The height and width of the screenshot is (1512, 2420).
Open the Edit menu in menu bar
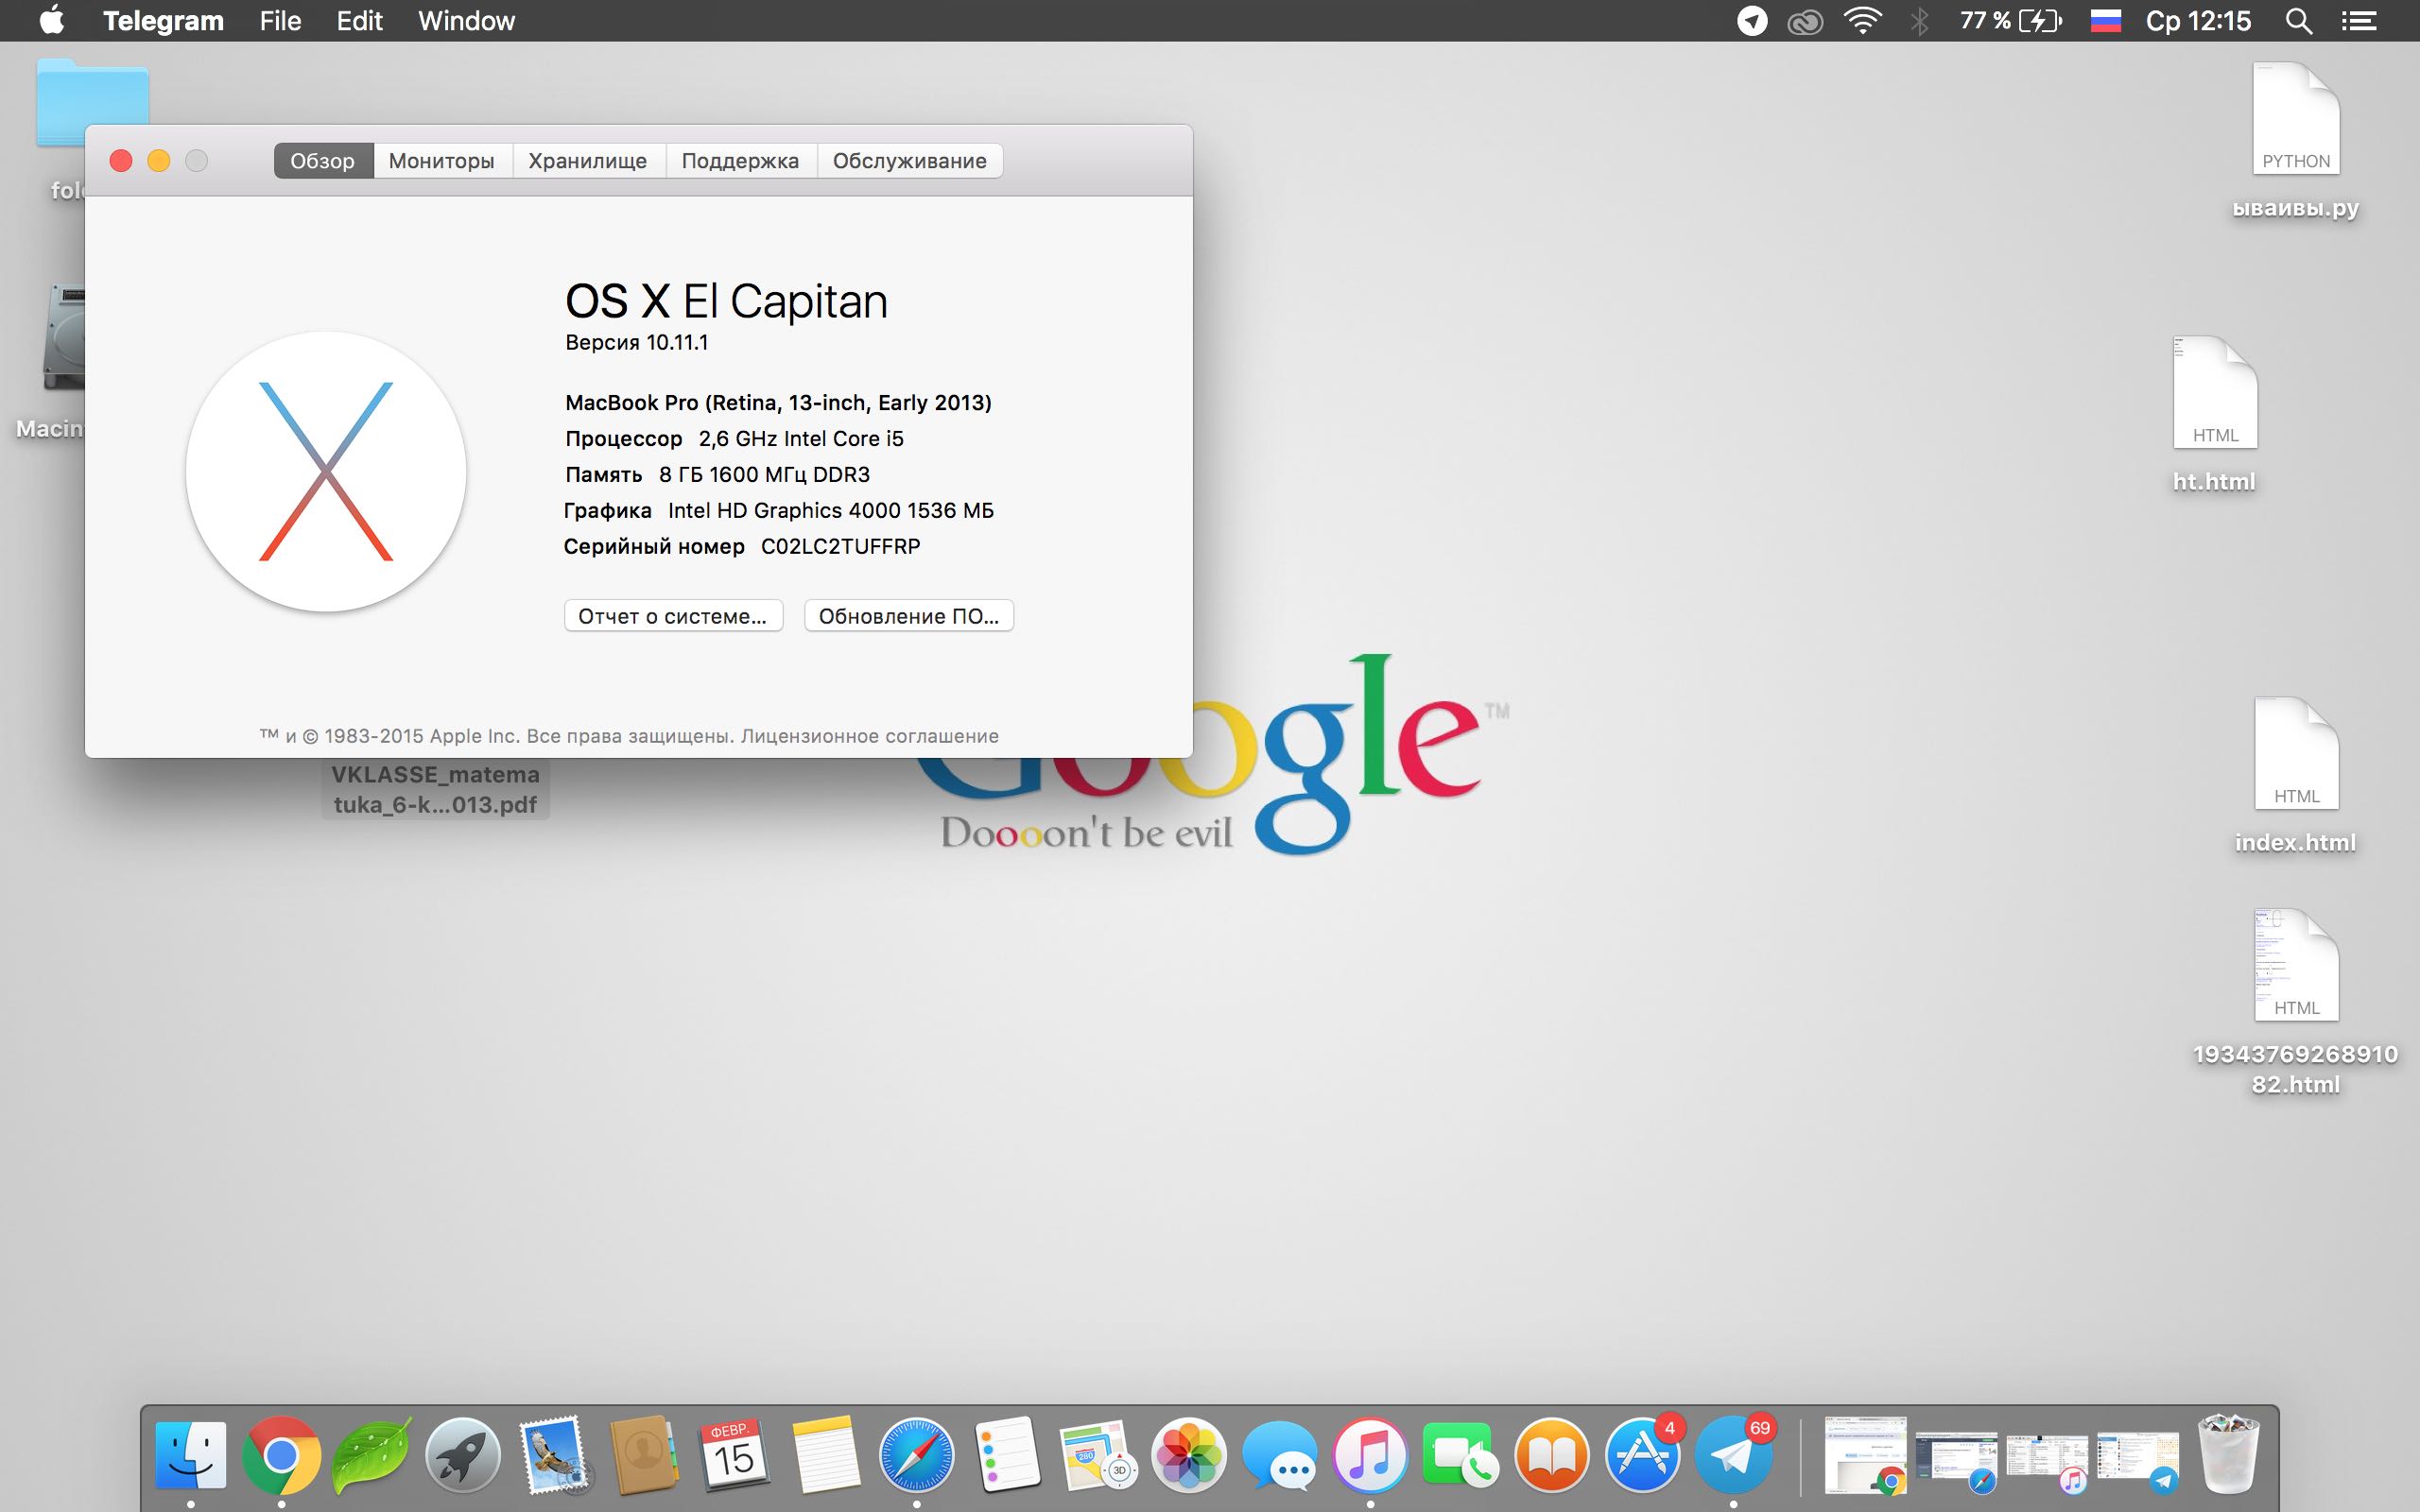(359, 21)
